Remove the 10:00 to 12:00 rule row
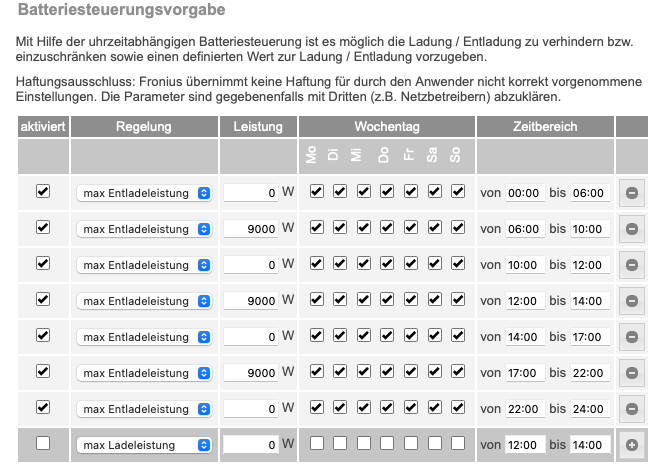The image size is (656, 470). click(x=631, y=265)
